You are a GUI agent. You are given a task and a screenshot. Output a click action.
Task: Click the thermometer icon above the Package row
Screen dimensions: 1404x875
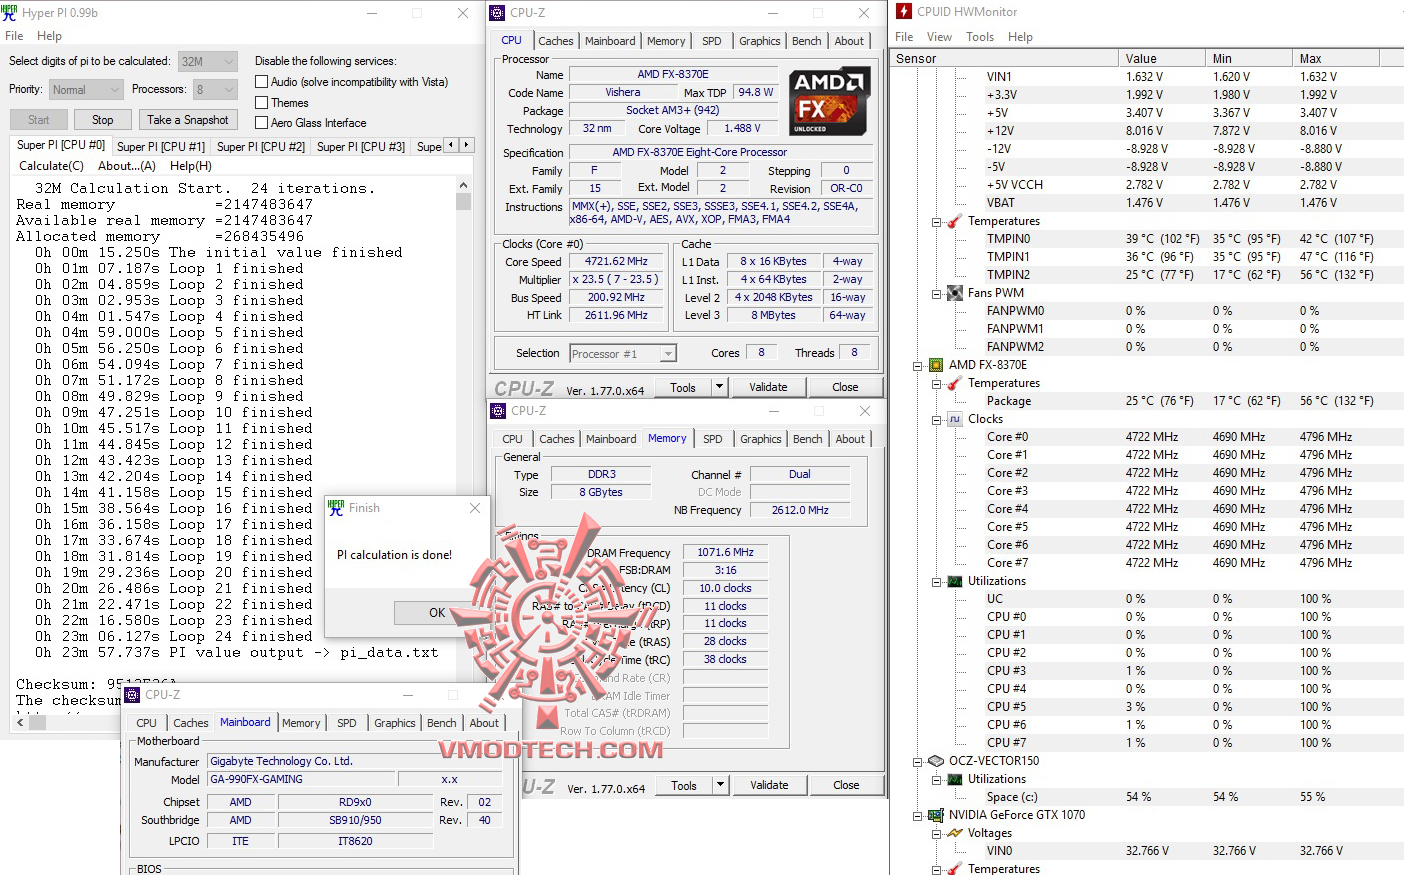coord(955,383)
